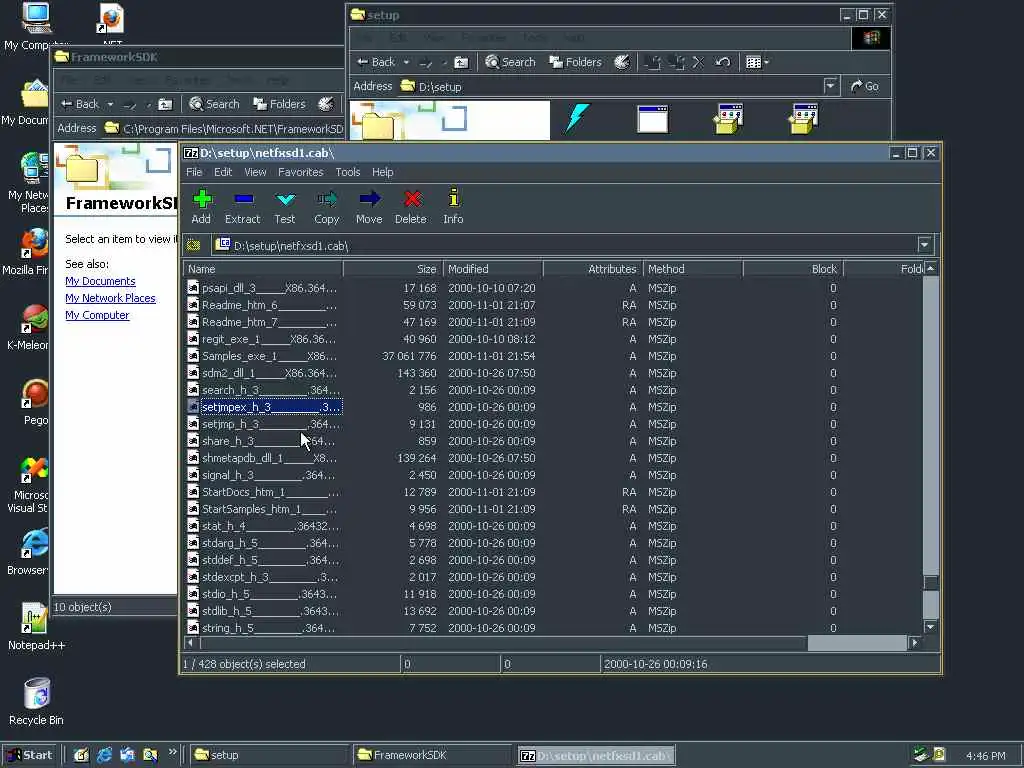This screenshot has height=768, width=1024.
Task: Open the Edit menu in 7-Zip
Action: [223, 172]
